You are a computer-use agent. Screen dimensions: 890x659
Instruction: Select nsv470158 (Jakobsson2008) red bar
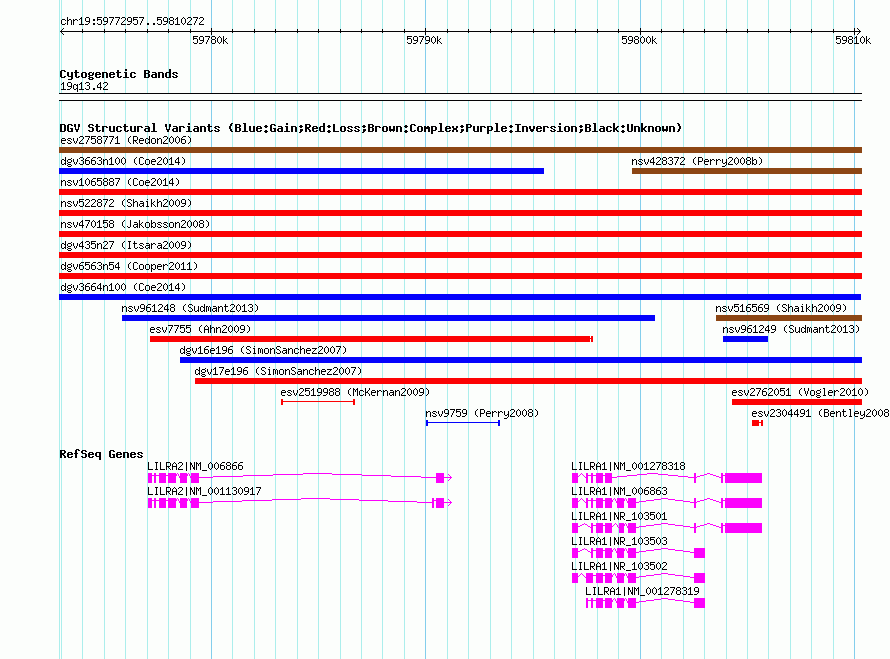(x=460, y=234)
